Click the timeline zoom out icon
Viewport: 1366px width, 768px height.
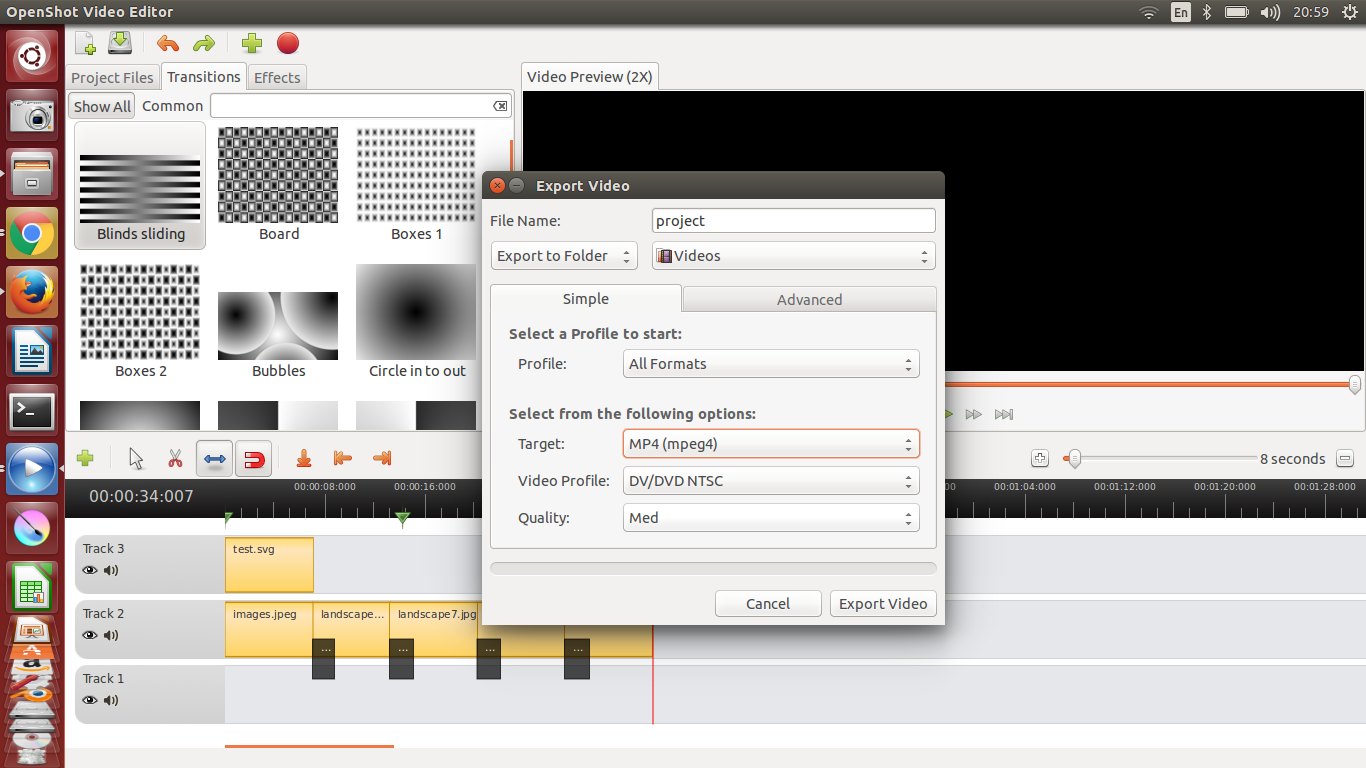pos(1344,458)
